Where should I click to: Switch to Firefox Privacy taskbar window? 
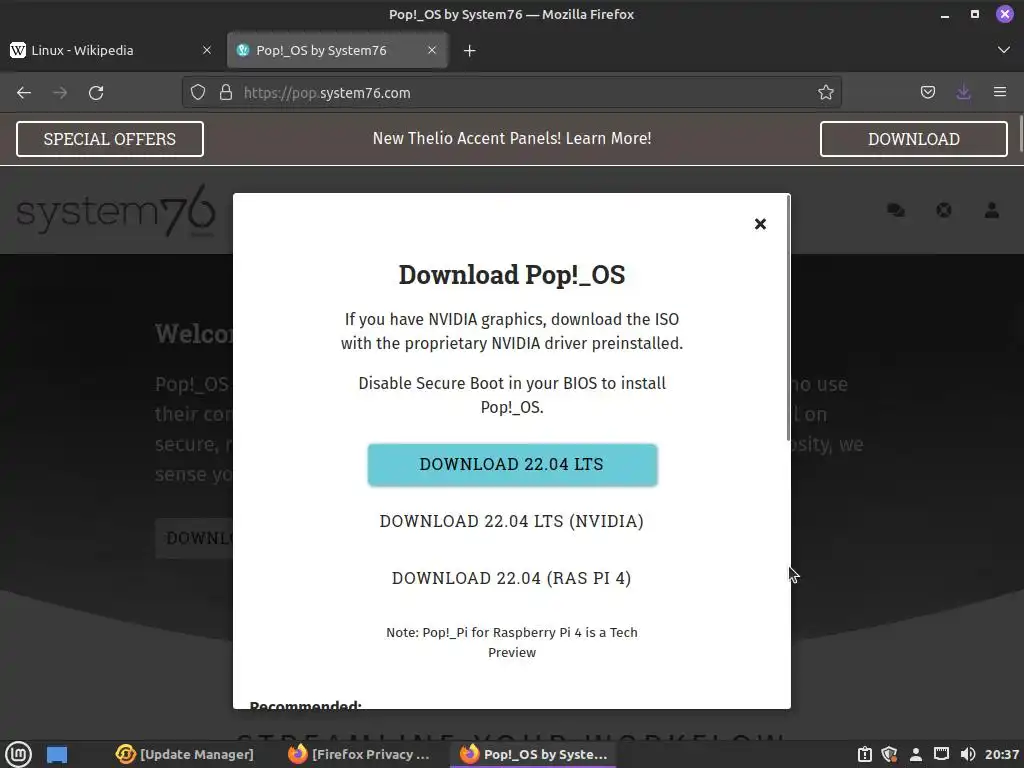coord(359,754)
